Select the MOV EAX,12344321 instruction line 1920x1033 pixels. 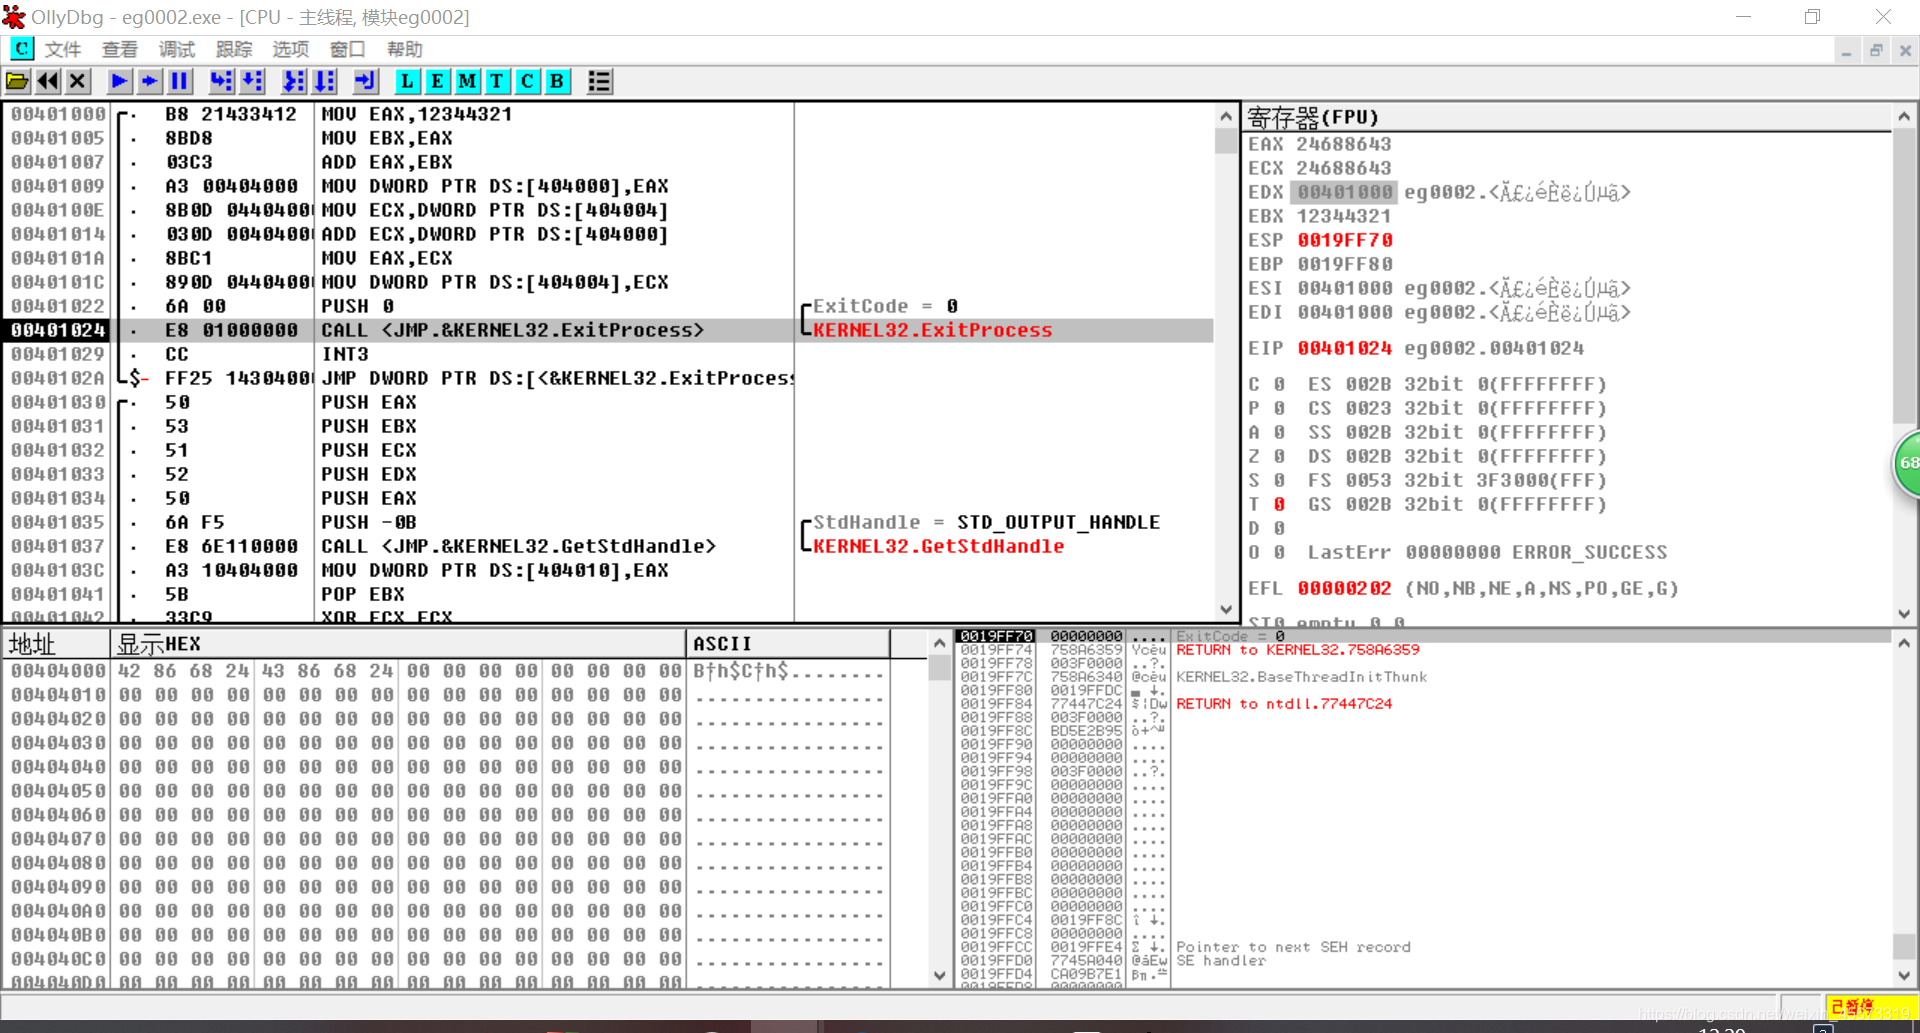click(x=607, y=114)
